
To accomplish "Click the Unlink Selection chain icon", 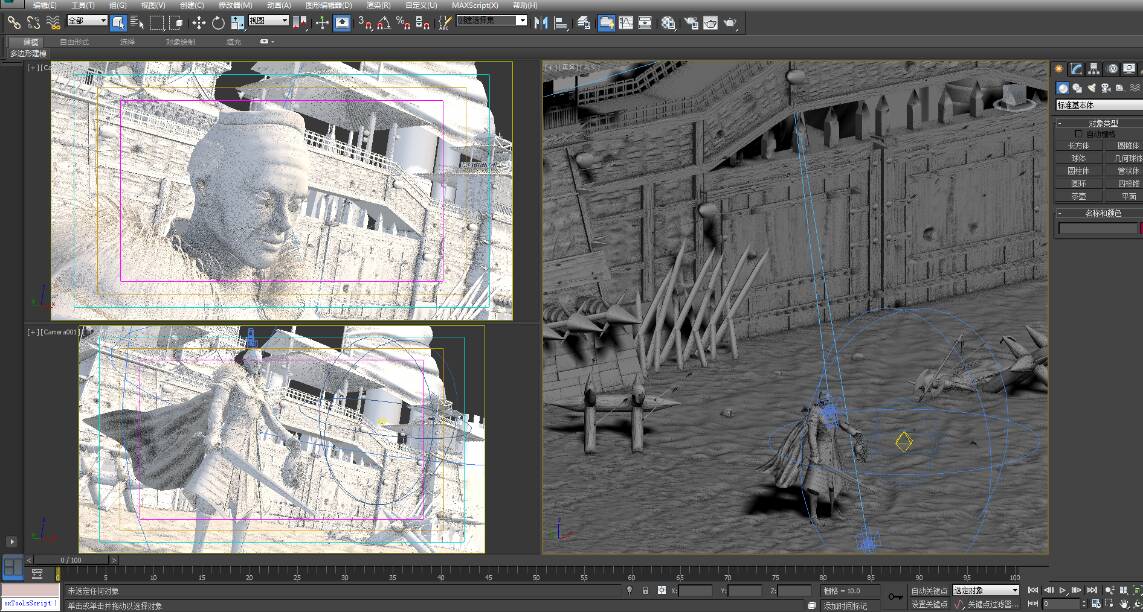I will (x=34, y=23).
